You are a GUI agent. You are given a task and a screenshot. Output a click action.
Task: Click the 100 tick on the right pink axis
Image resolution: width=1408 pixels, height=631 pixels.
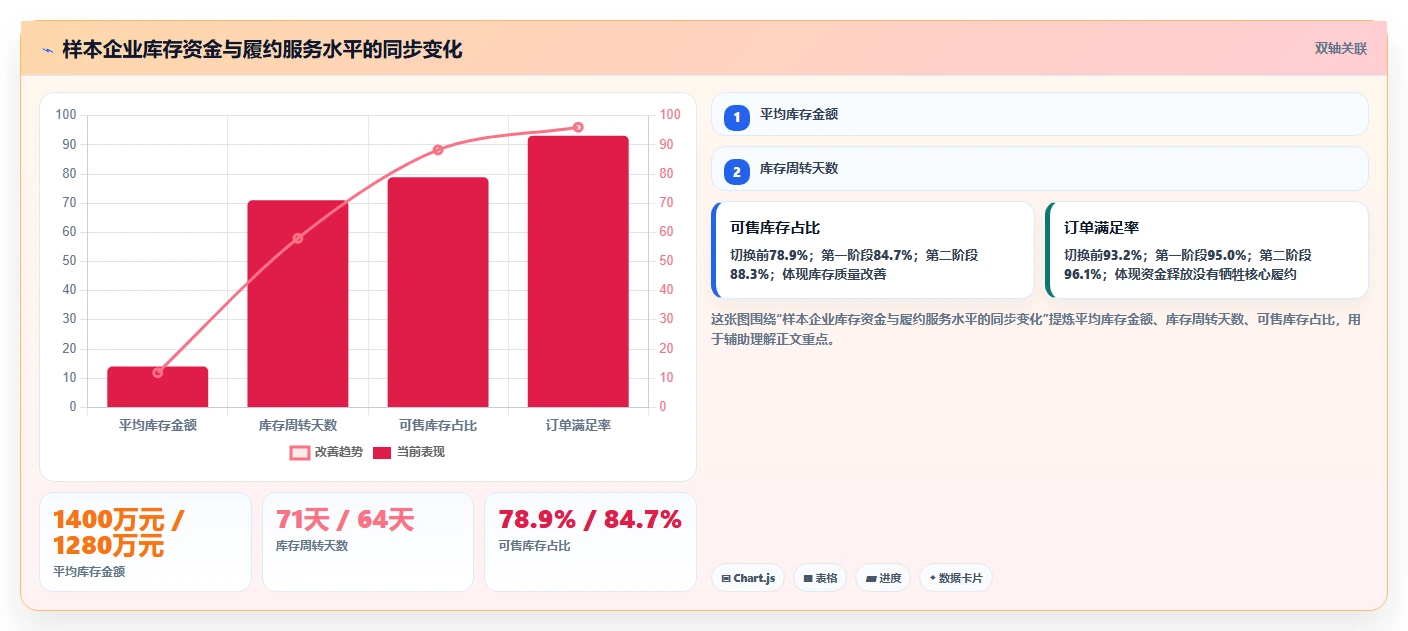(x=670, y=115)
